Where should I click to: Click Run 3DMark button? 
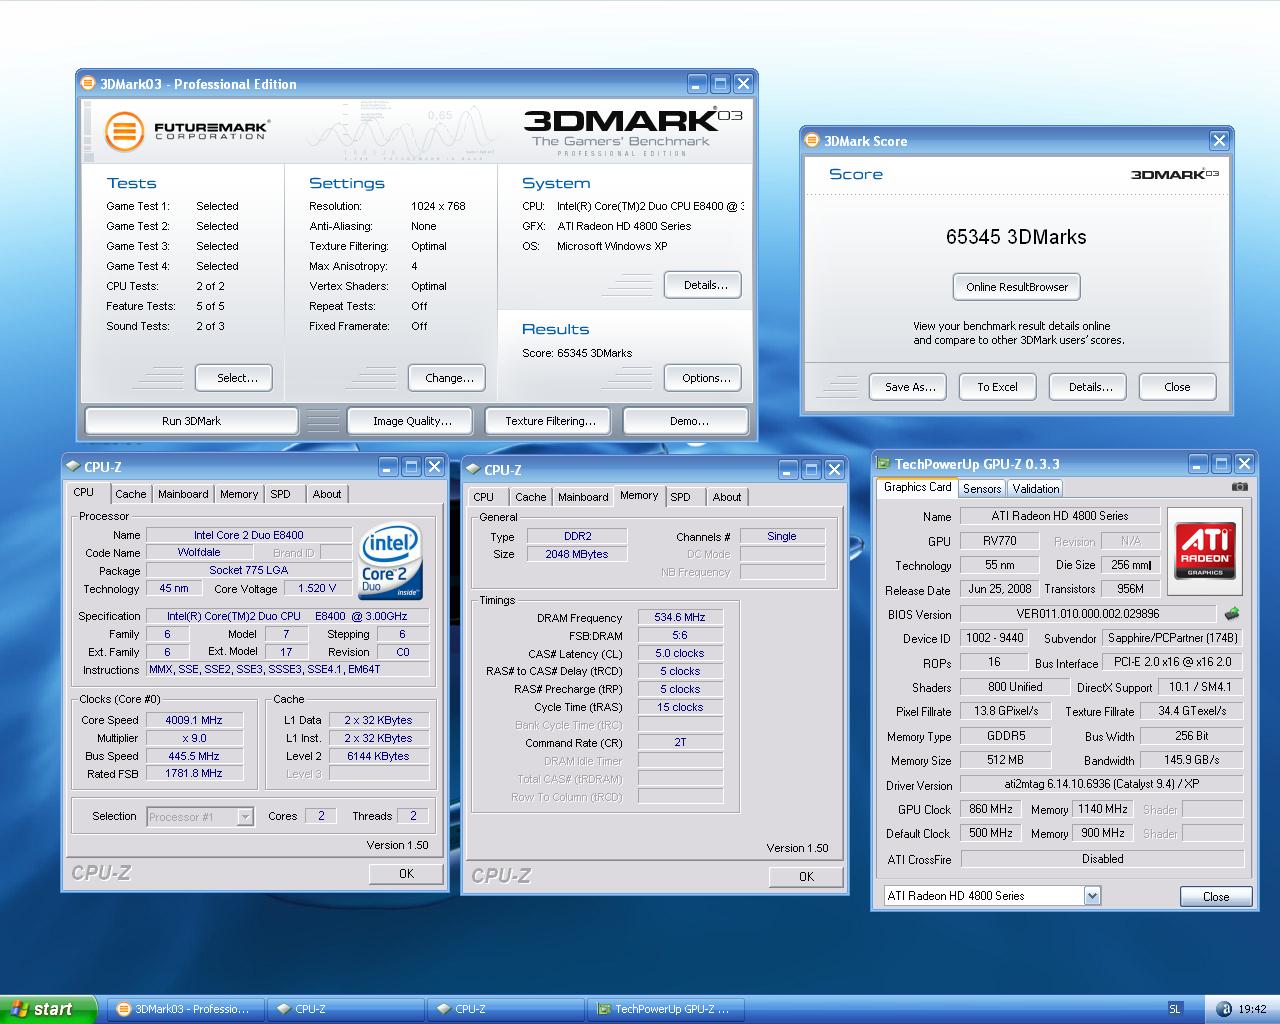[191, 421]
